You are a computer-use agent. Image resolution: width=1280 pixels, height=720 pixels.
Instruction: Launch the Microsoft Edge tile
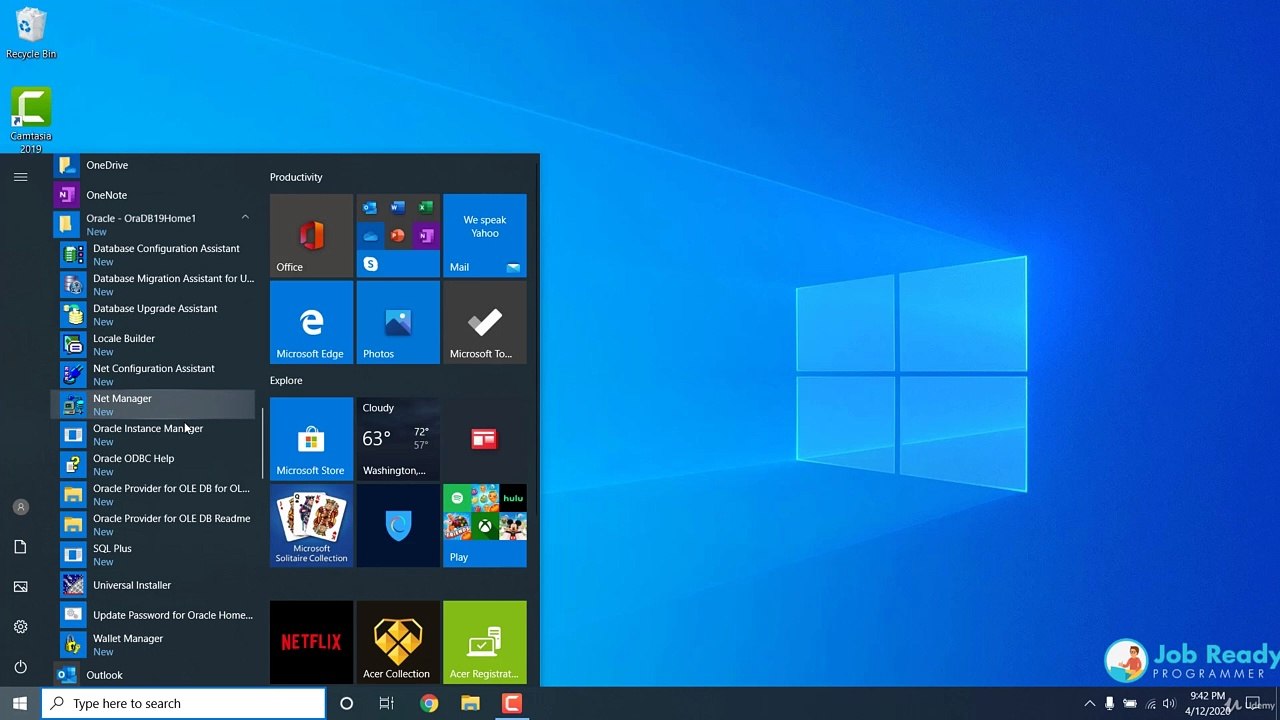tap(311, 322)
